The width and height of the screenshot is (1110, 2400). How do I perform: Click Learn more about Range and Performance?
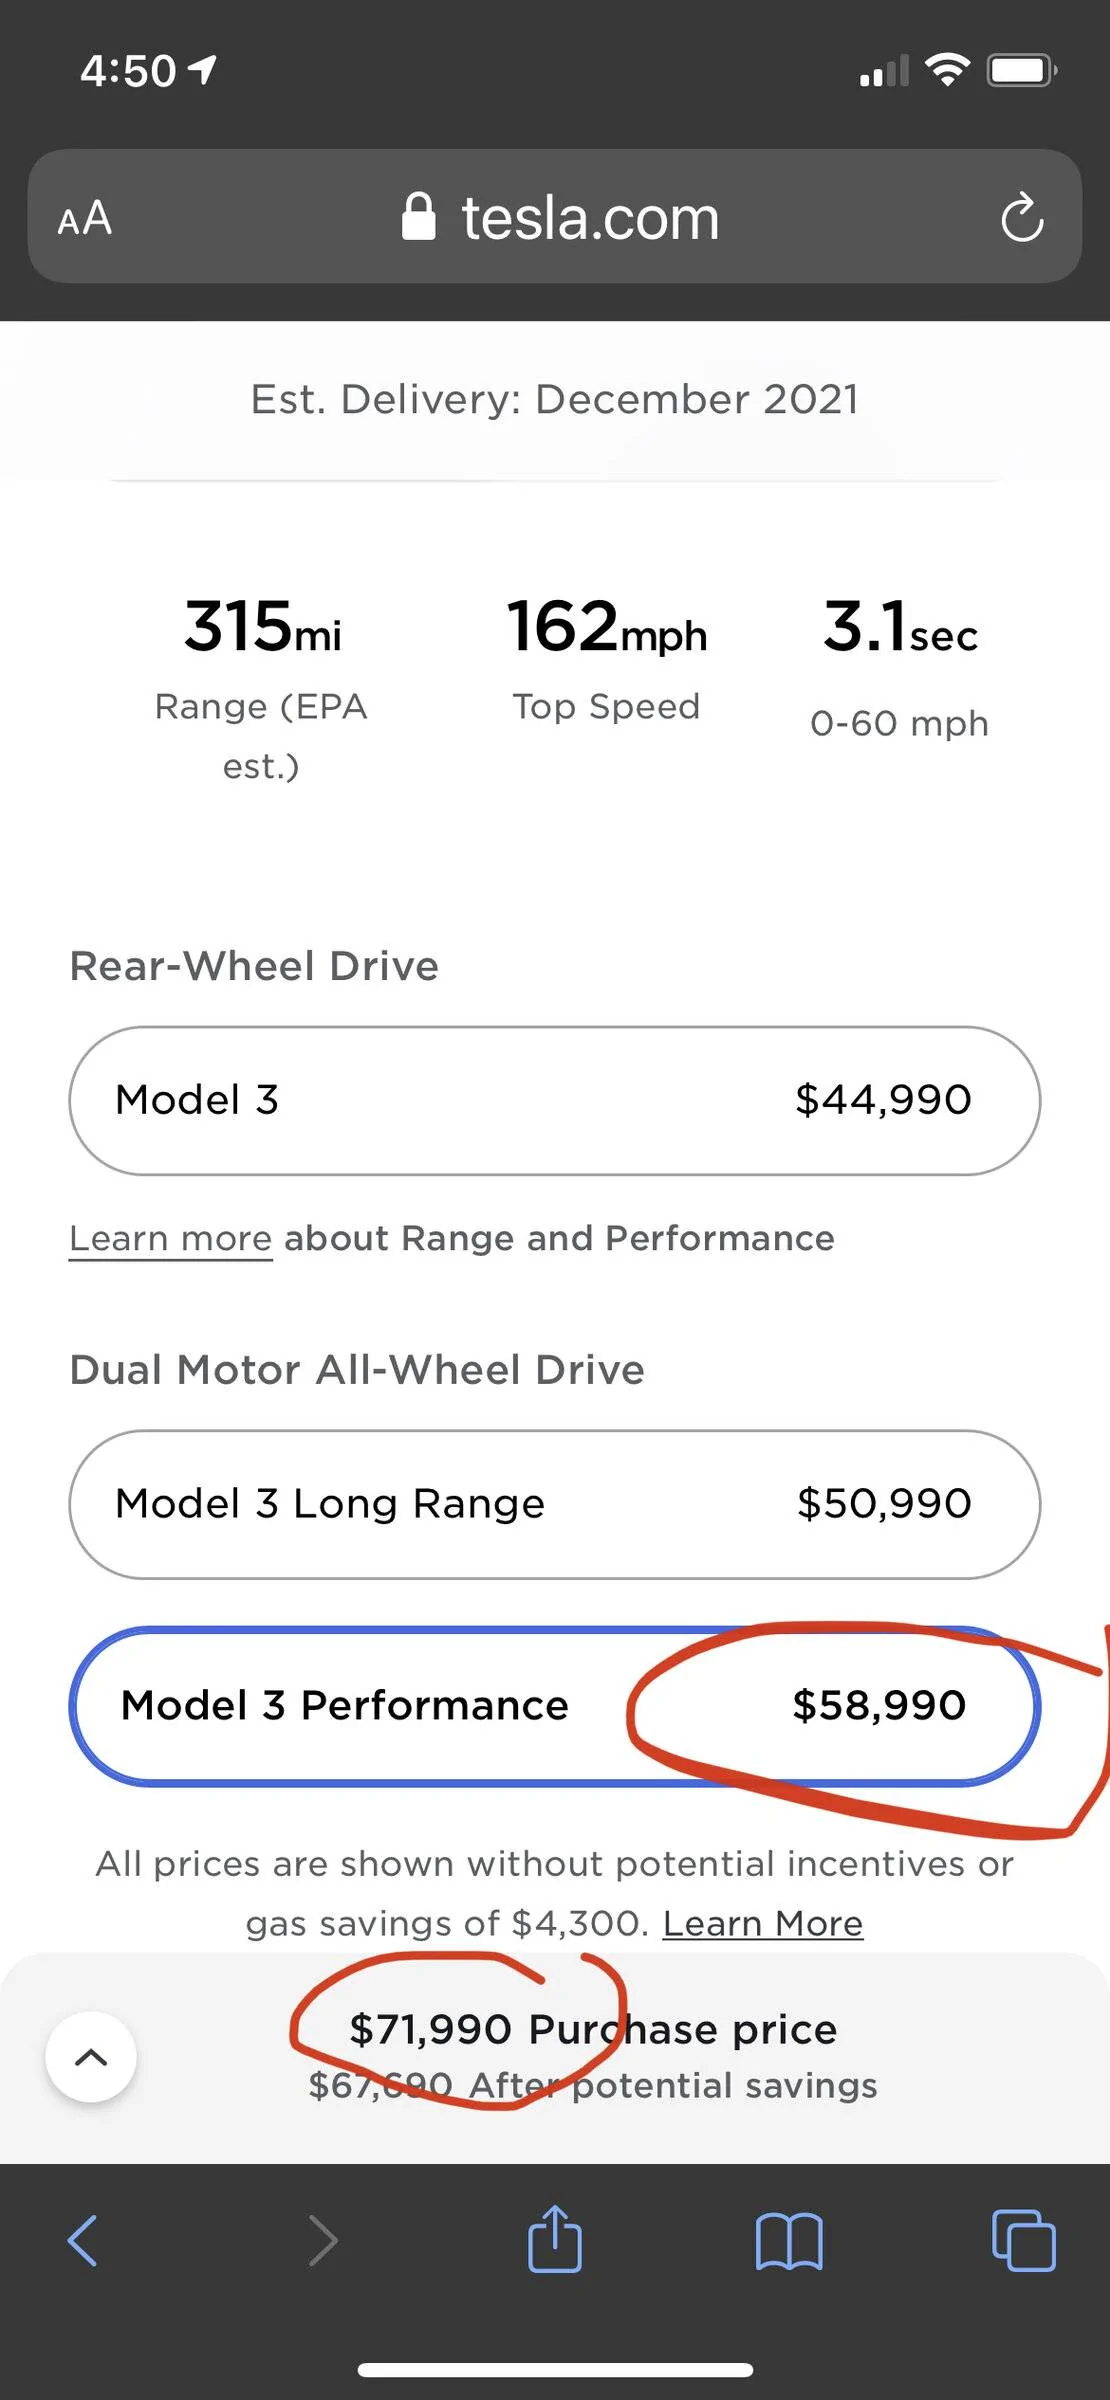pyautogui.click(x=171, y=1239)
